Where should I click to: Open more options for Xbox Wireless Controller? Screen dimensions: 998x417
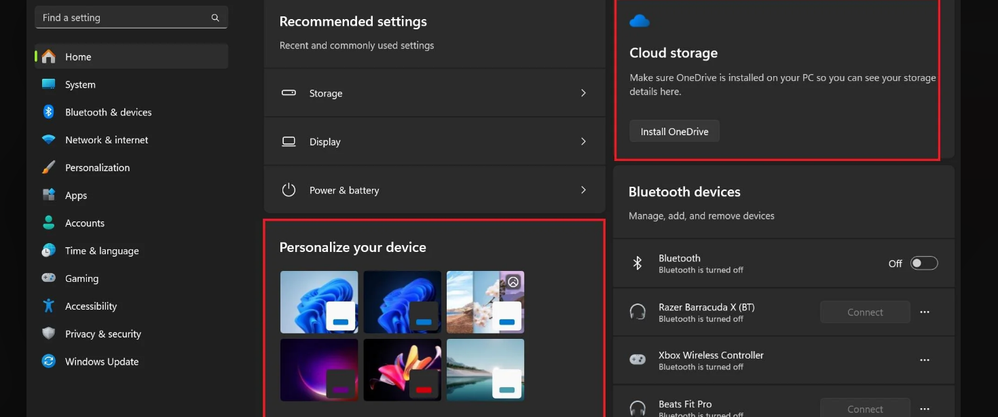tap(925, 360)
